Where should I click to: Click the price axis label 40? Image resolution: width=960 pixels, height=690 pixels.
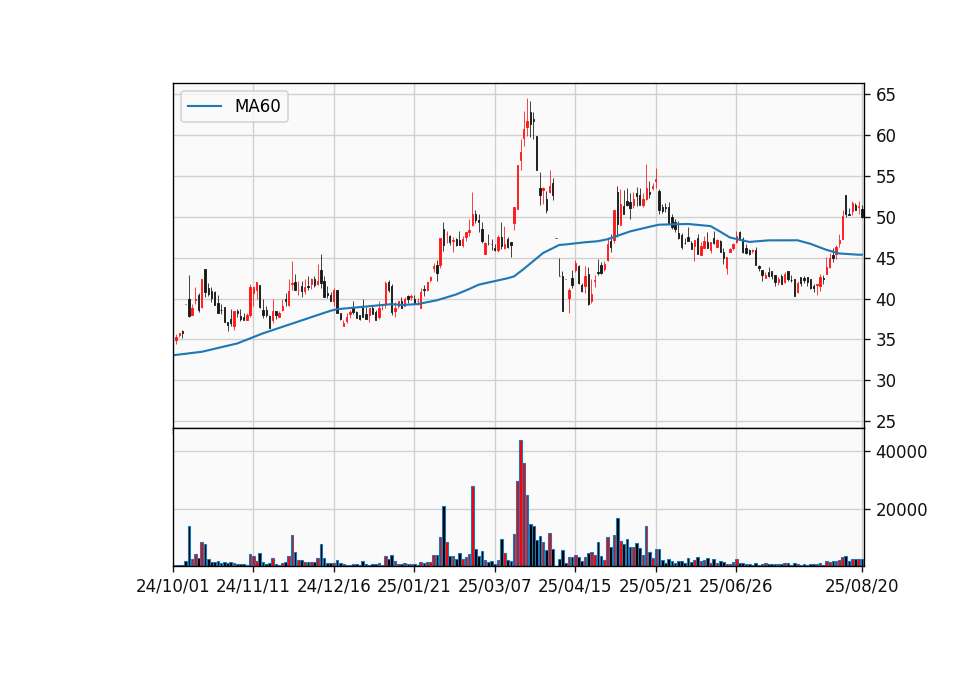click(886, 299)
